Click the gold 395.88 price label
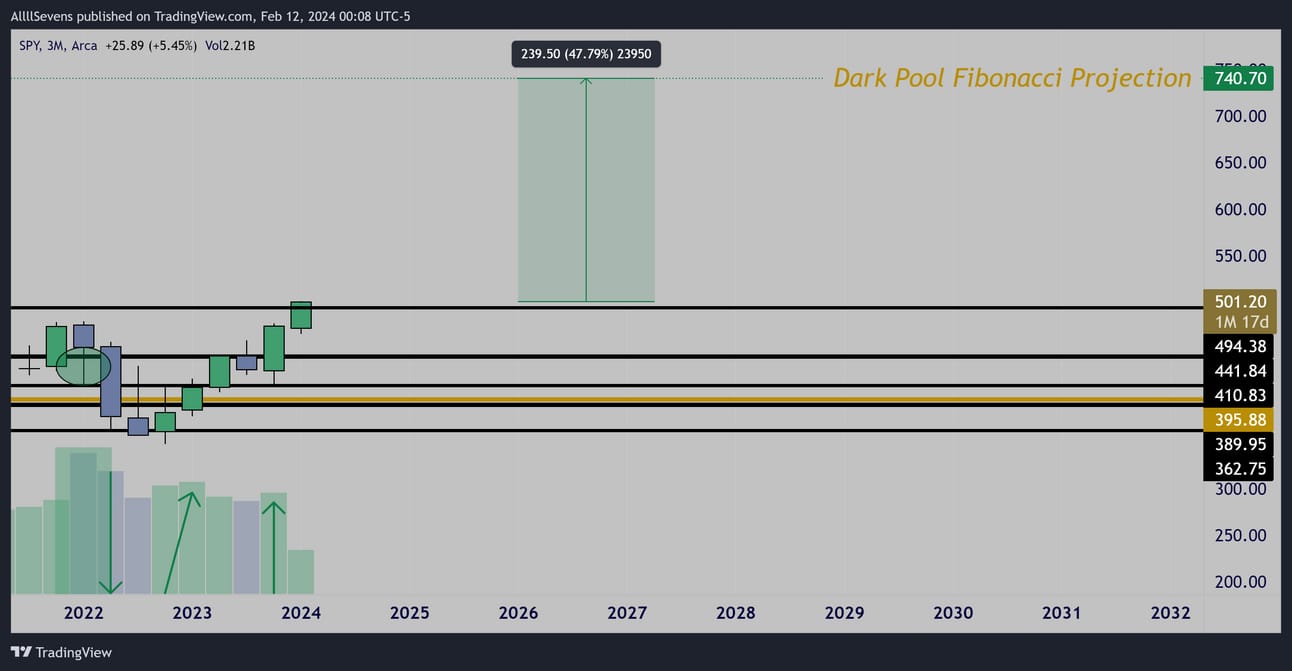The image size is (1292, 671). [1240, 420]
